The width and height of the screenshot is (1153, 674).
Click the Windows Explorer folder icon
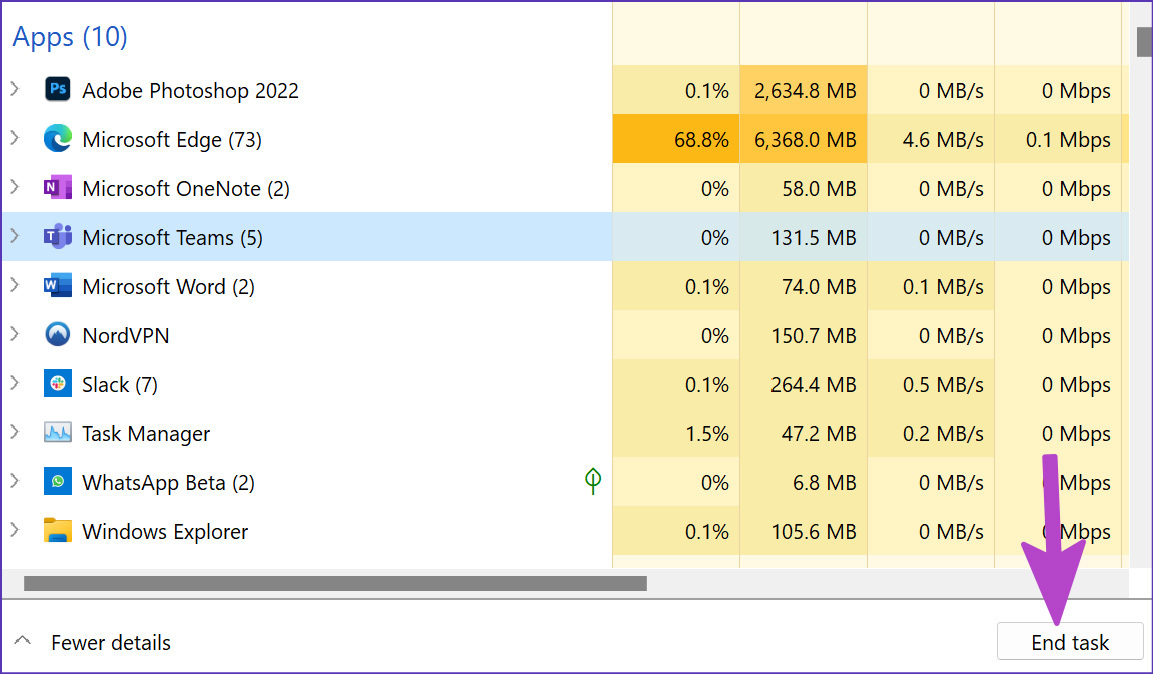[57, 531]
